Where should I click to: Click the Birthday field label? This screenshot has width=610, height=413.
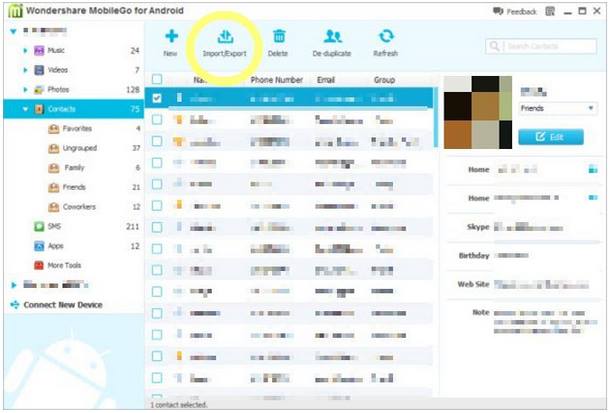[474, 256]
